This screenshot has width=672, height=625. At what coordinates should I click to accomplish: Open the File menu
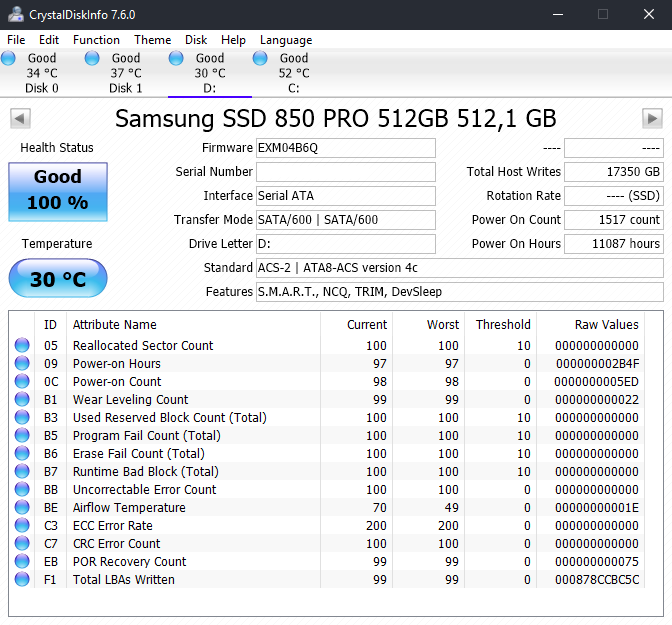[x=16, y=40]
